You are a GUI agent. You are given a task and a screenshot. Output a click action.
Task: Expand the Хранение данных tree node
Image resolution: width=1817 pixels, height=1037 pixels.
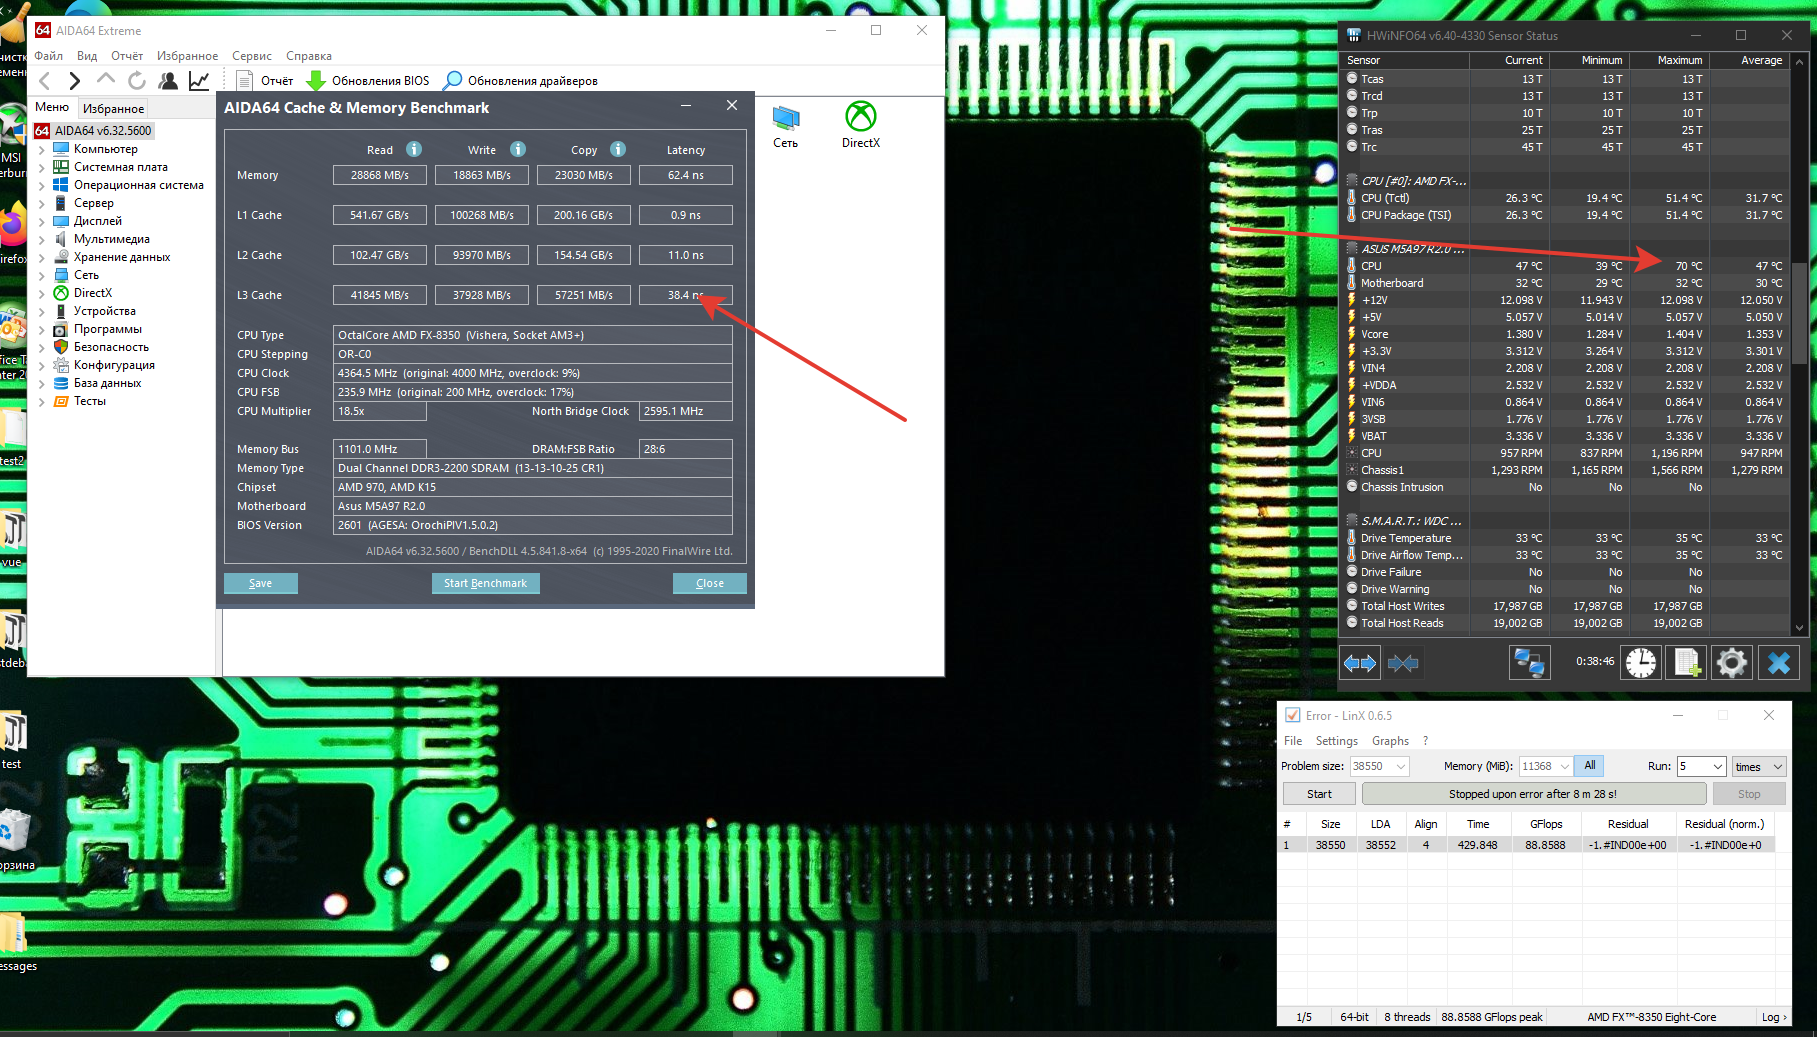(x=42, y=258)
